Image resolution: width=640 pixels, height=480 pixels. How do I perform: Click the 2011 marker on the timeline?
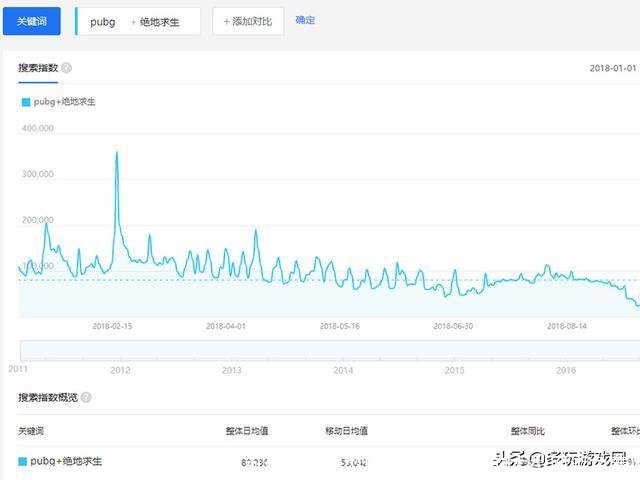point(18,369)
